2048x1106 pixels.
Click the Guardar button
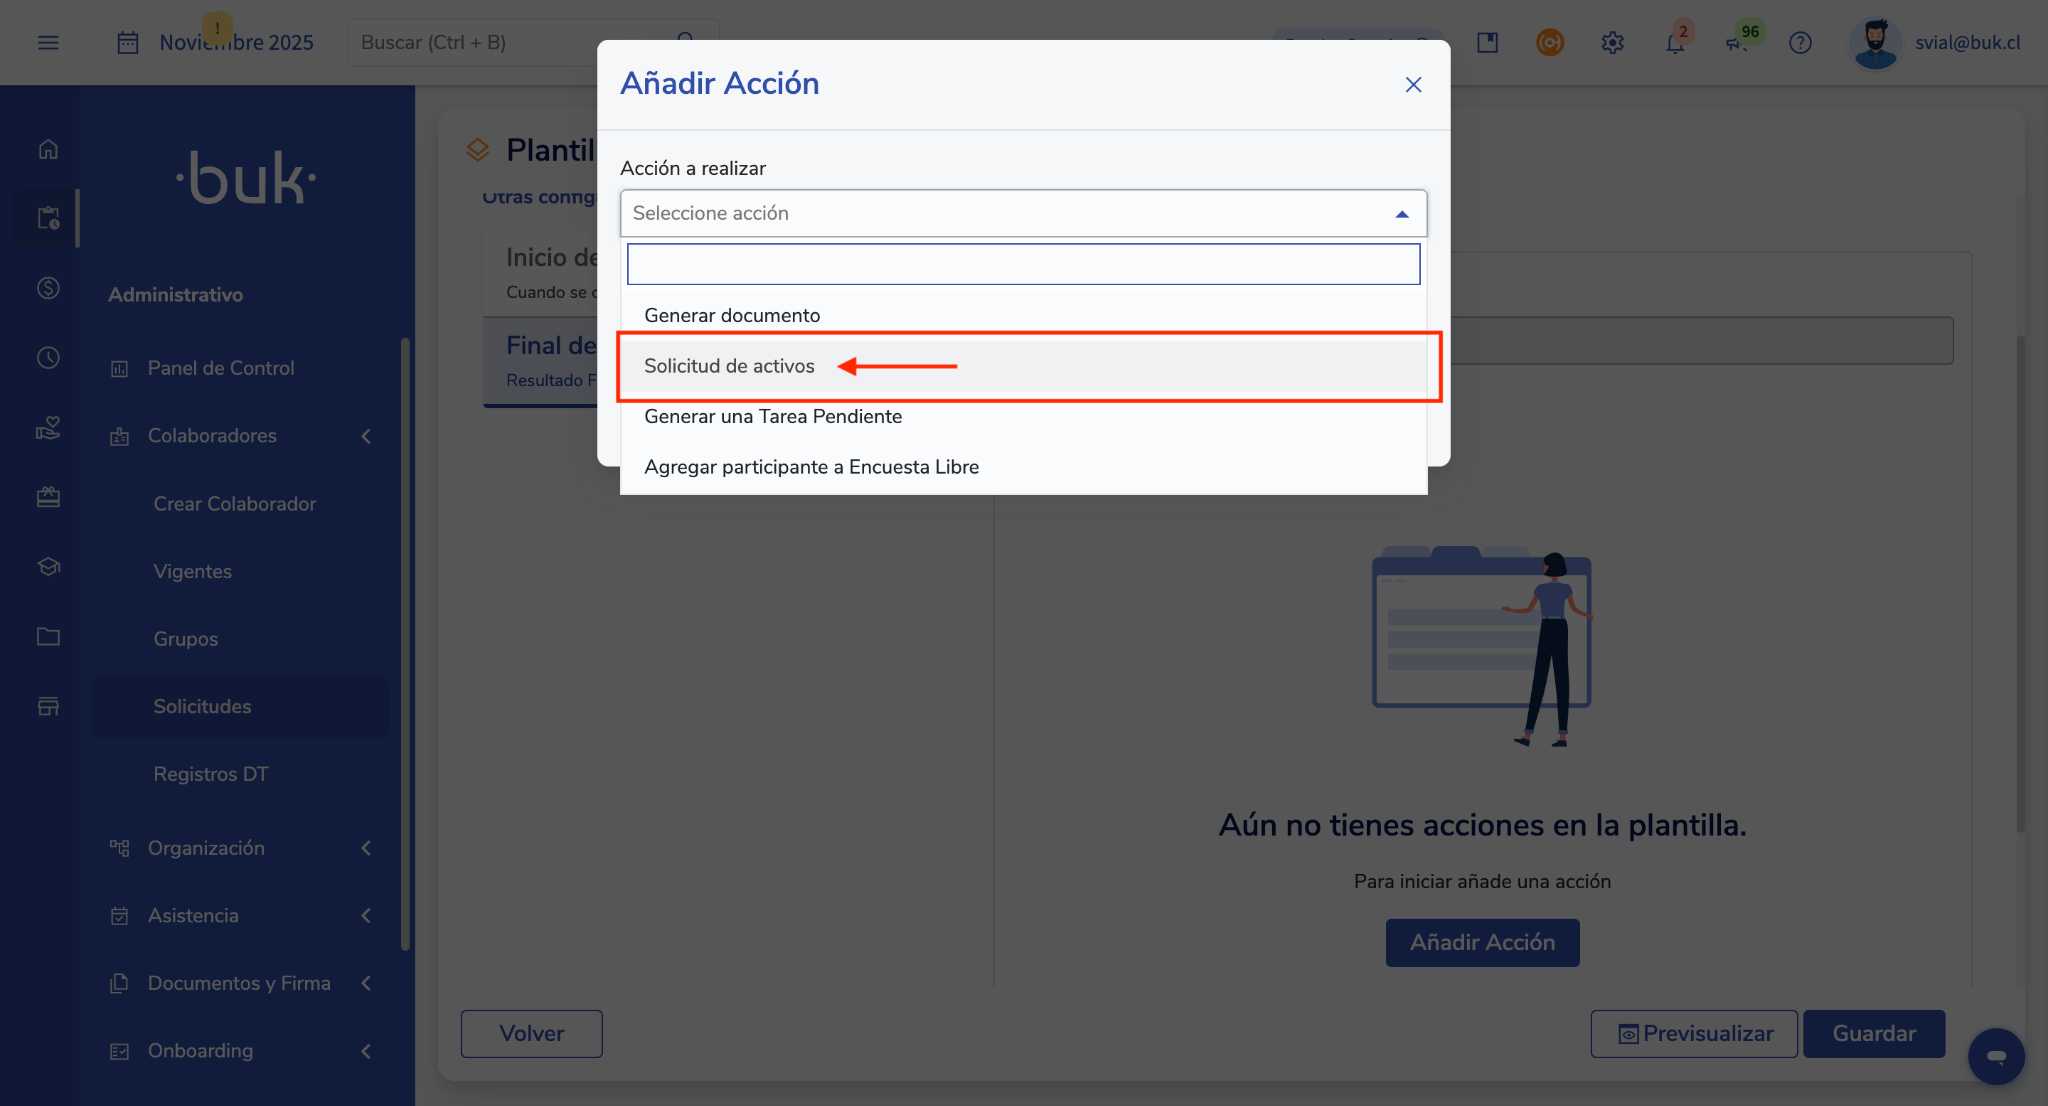pyautogui.click(x=1873, y=1033)
